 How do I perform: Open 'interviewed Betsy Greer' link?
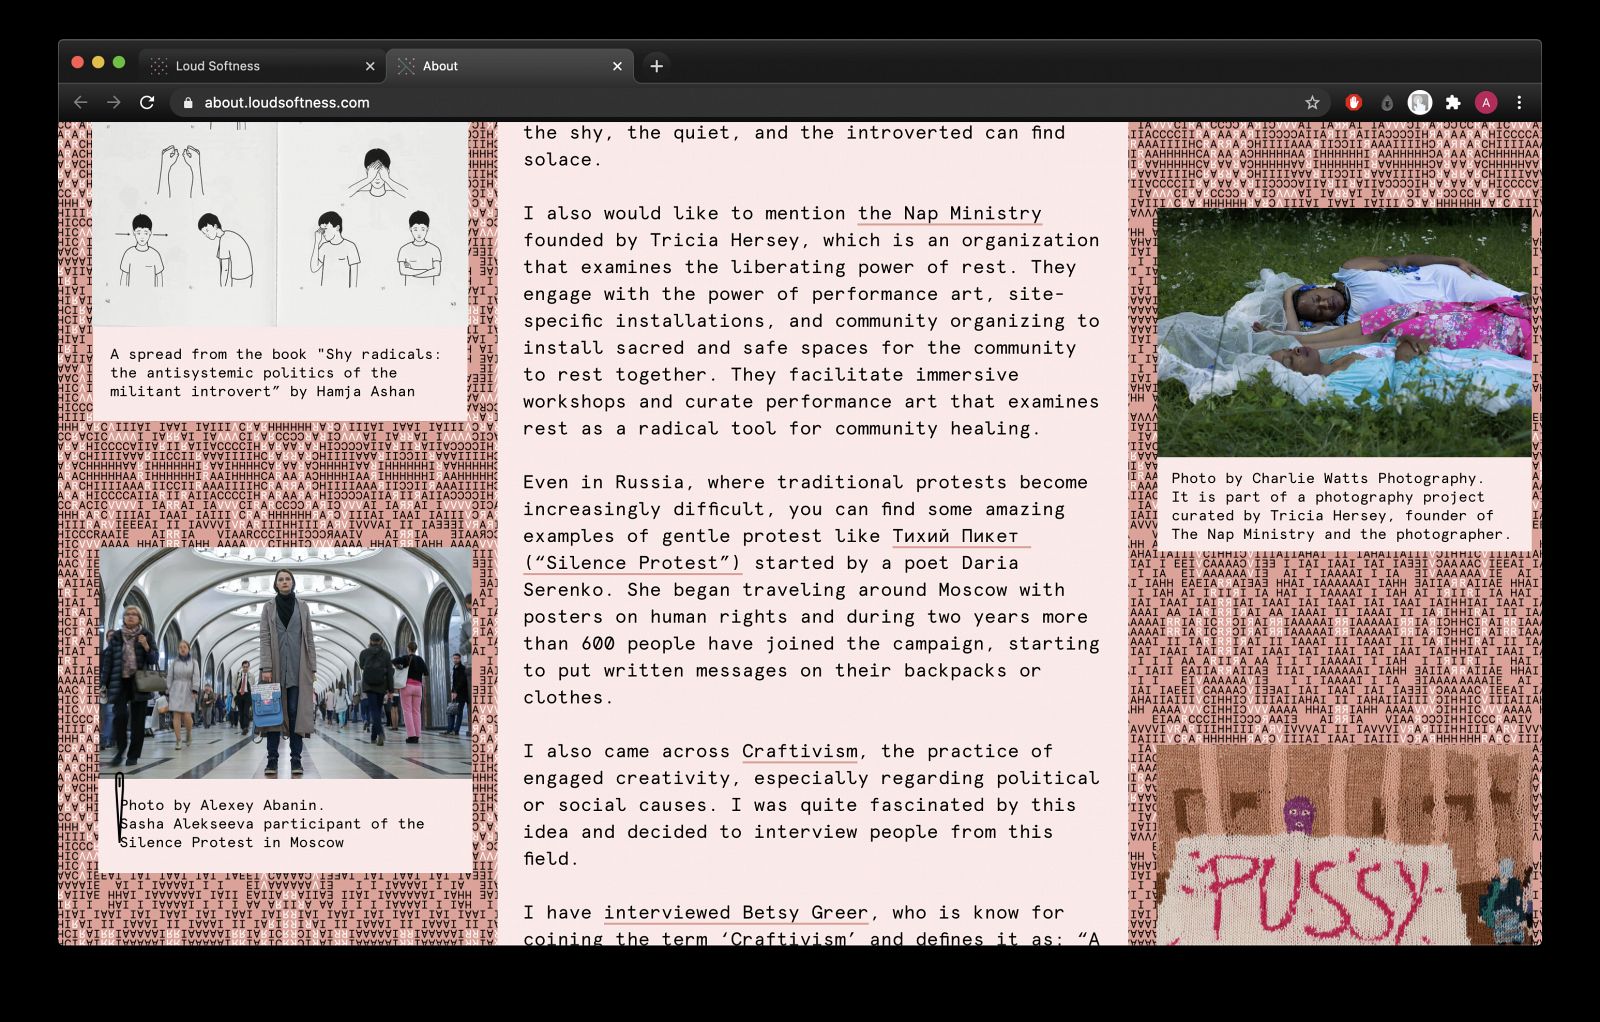[736, 912]
